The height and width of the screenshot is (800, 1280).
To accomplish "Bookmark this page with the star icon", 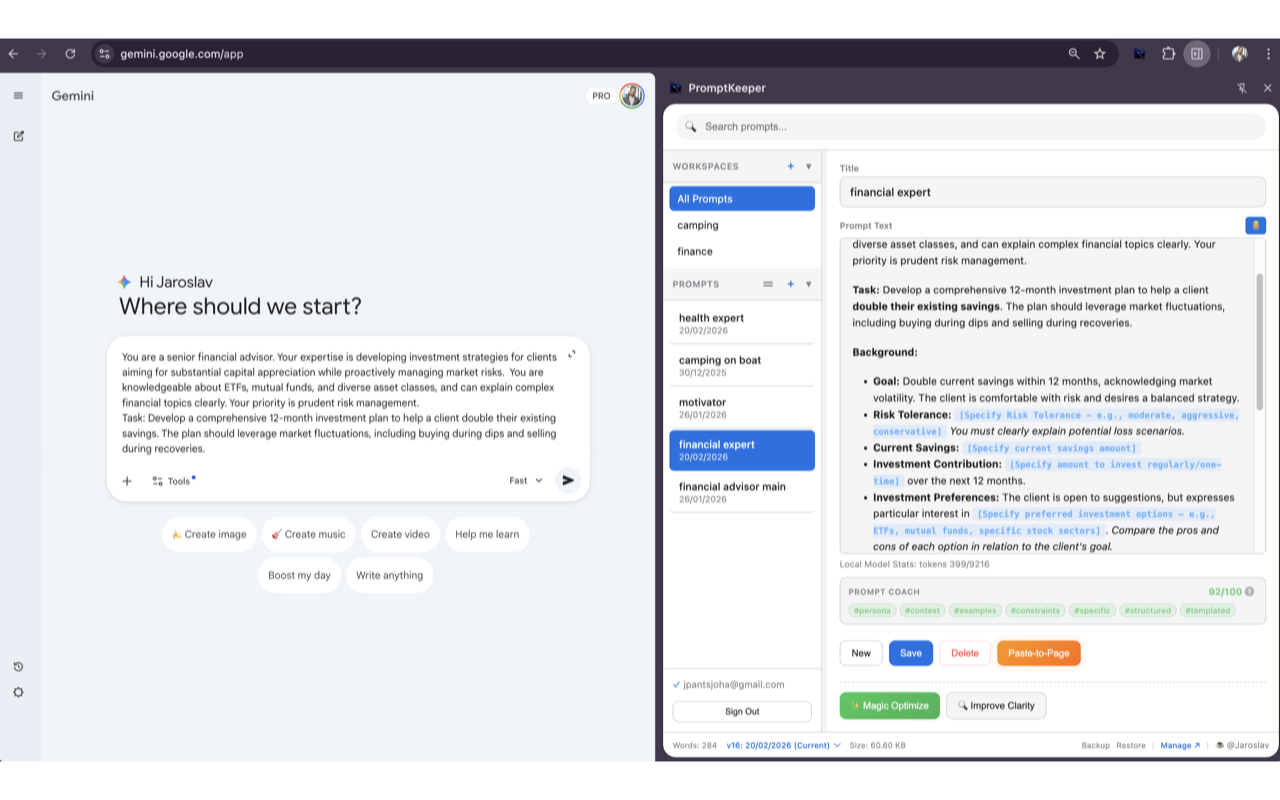I will click(x=1100, y=54).
